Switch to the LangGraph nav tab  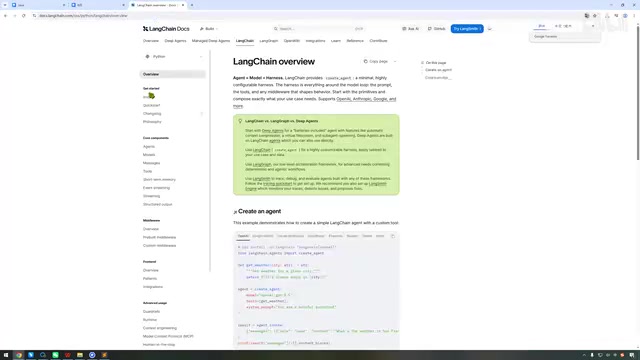tap(269, 41)
